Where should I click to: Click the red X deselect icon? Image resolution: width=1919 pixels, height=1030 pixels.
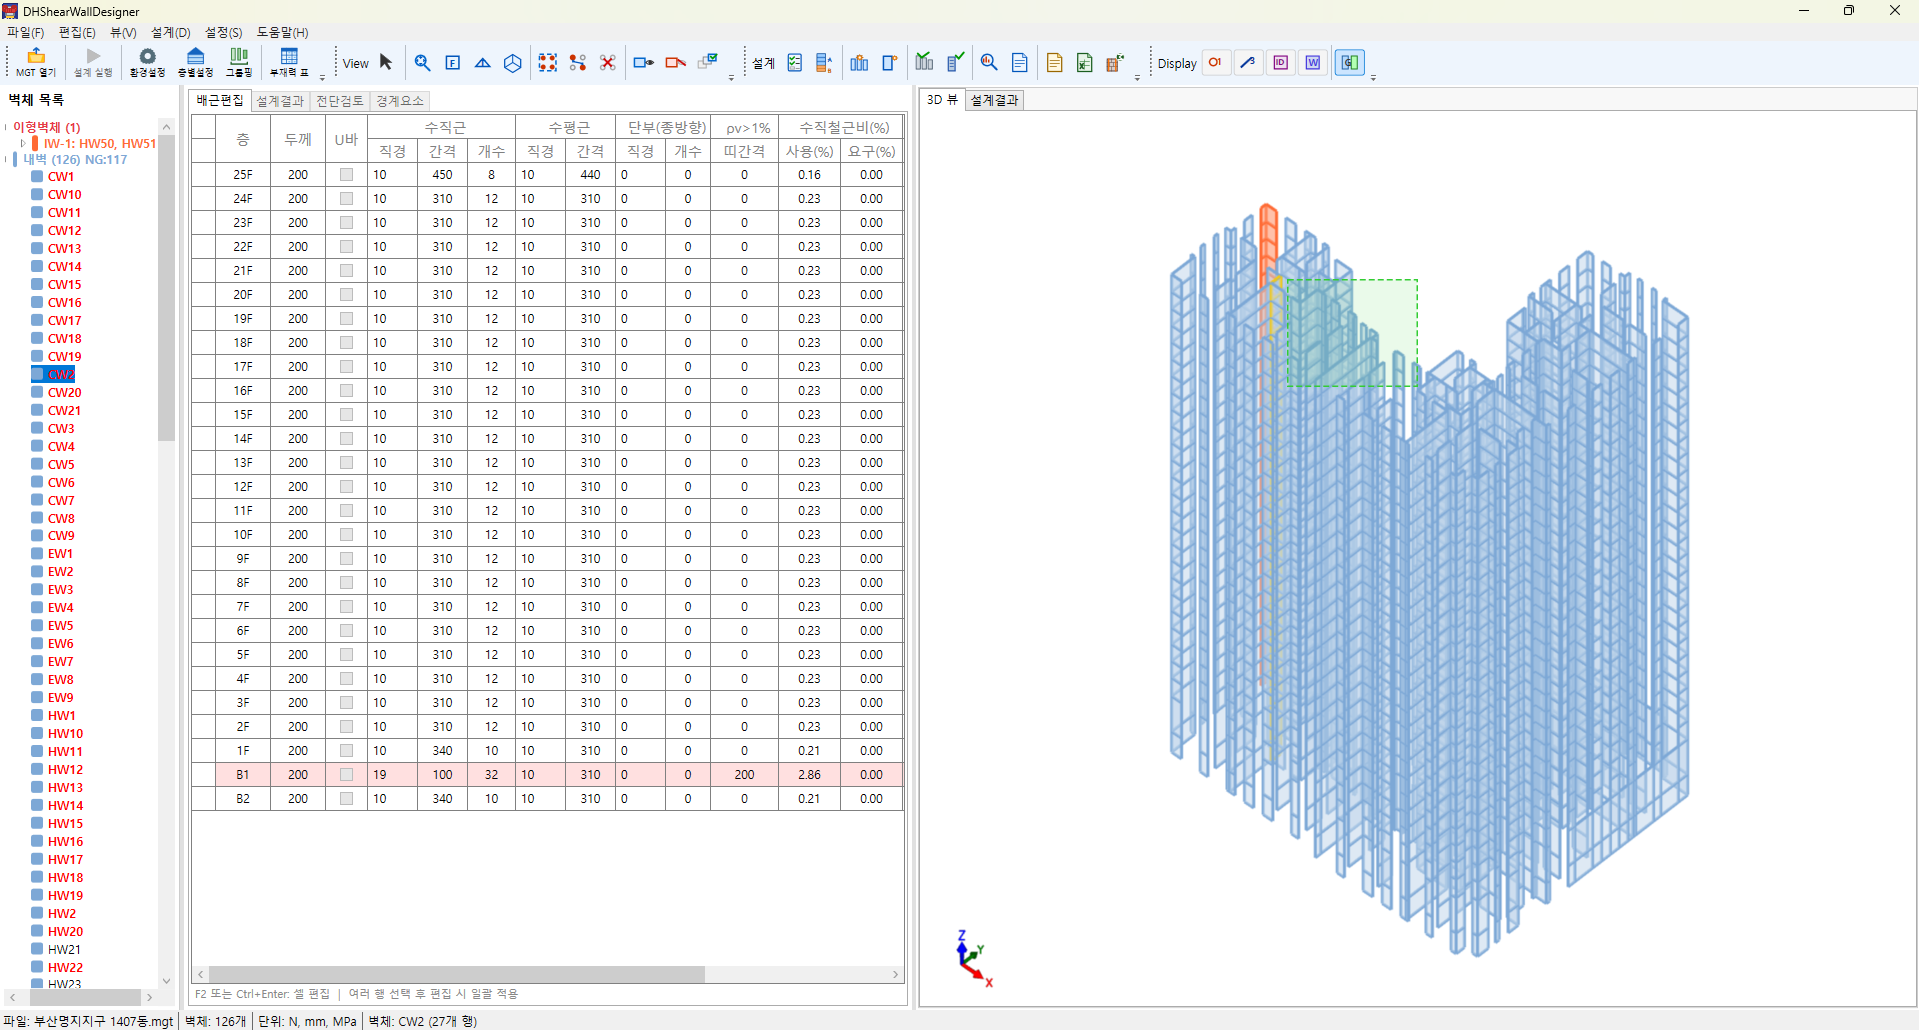tap(607, 63)
